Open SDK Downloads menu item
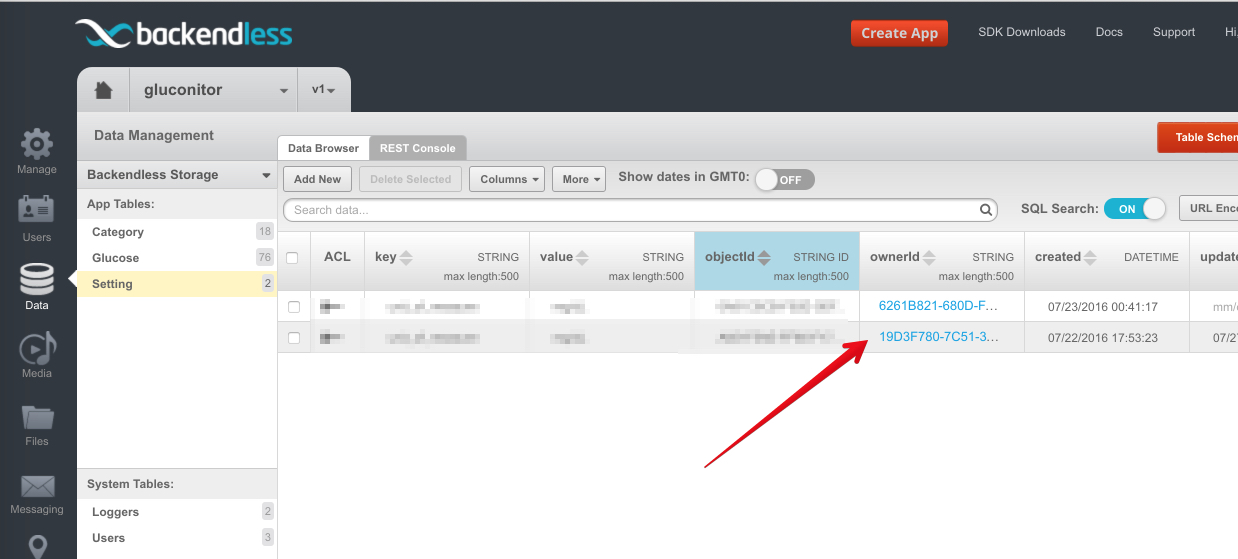Image resolution: width=1238 pixels, height=559 pixels. coord(1021,32)
